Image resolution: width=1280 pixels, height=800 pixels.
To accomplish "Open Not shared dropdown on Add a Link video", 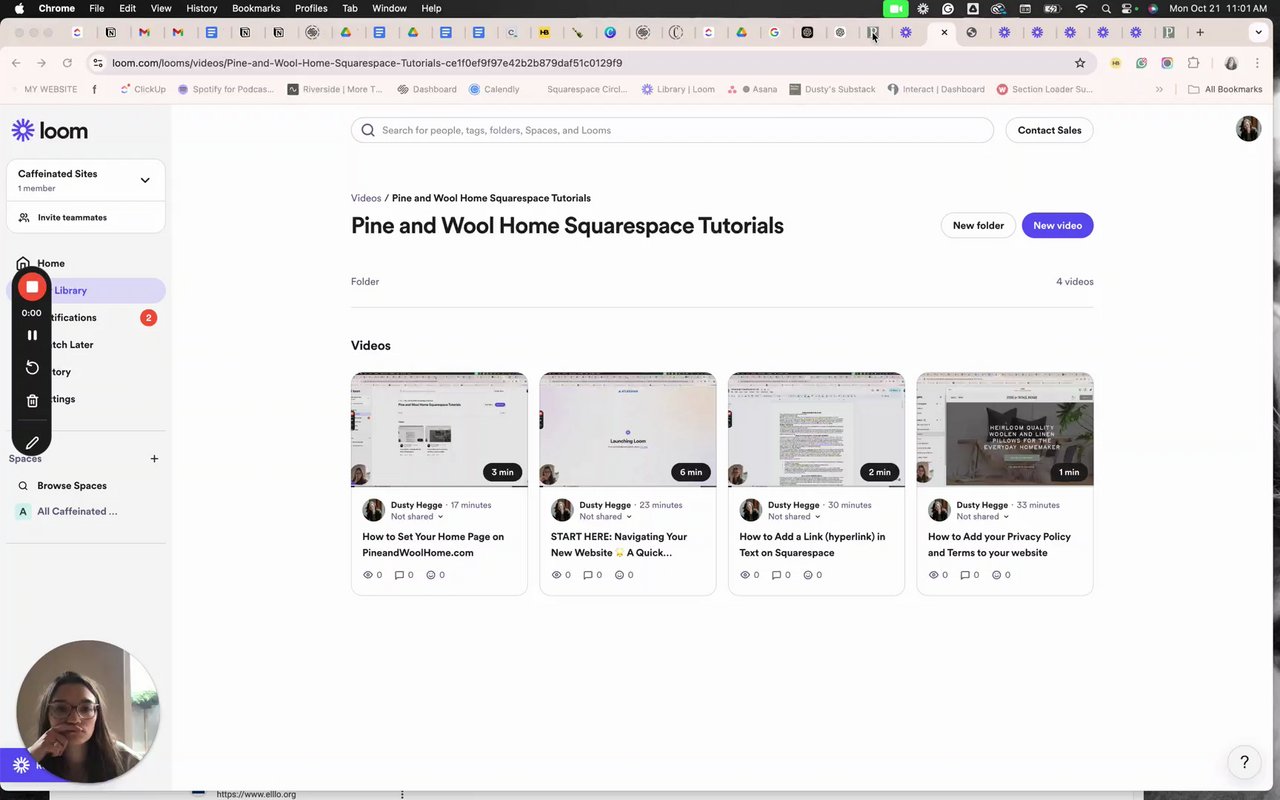I will pos(794,517).
